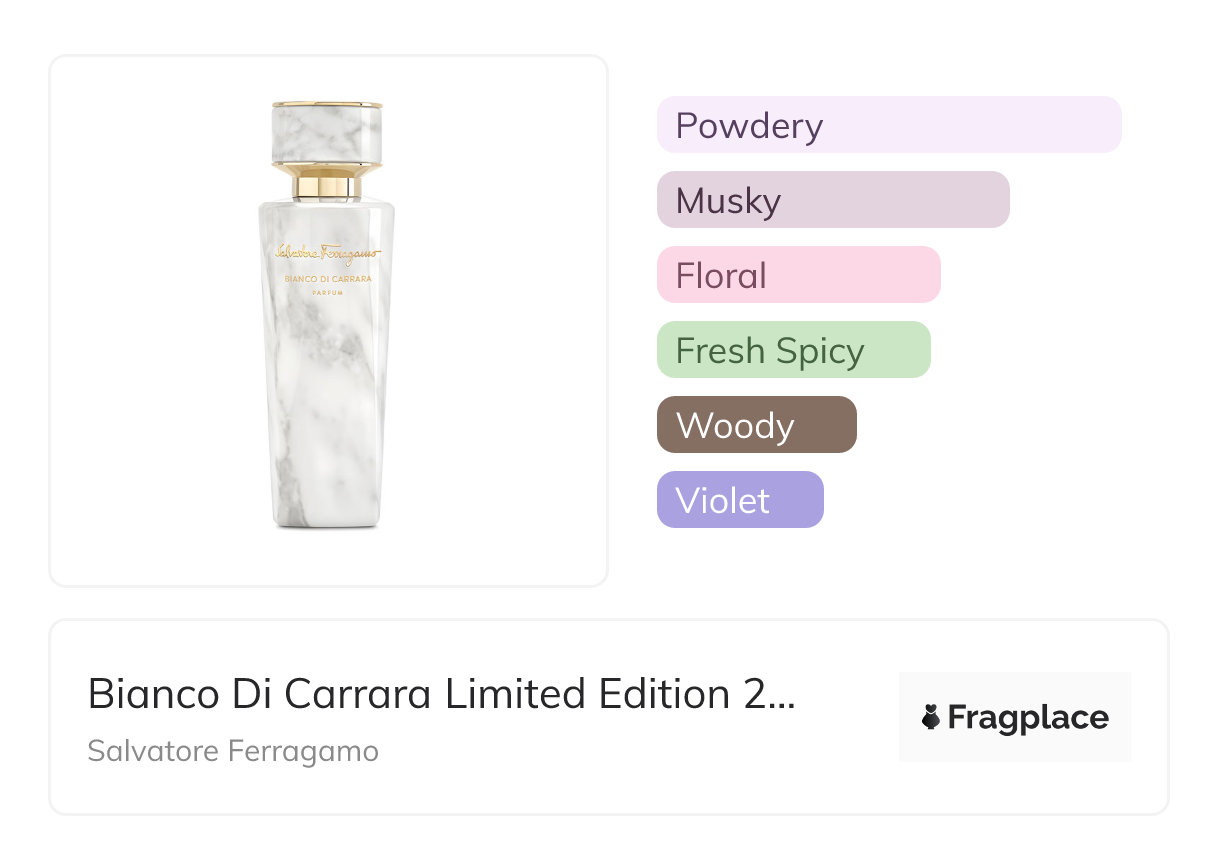Click the Salvatore Ferragamo brand name below title
Screen dimensions: 1218x864
coord(233,751)
